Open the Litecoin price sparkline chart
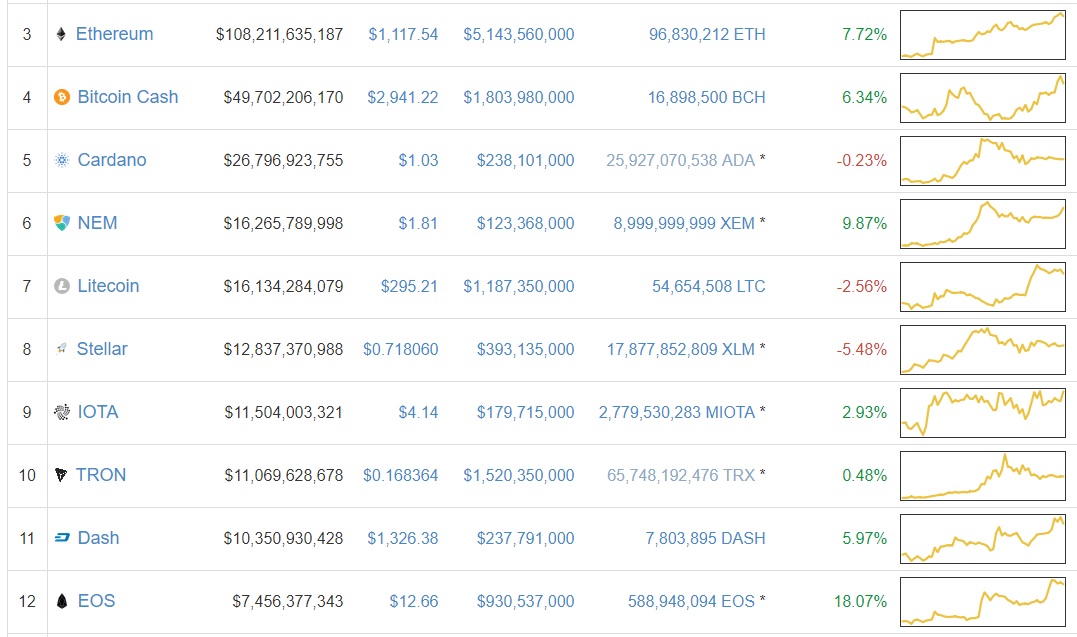1077x637 pixels. coord(983,287)
